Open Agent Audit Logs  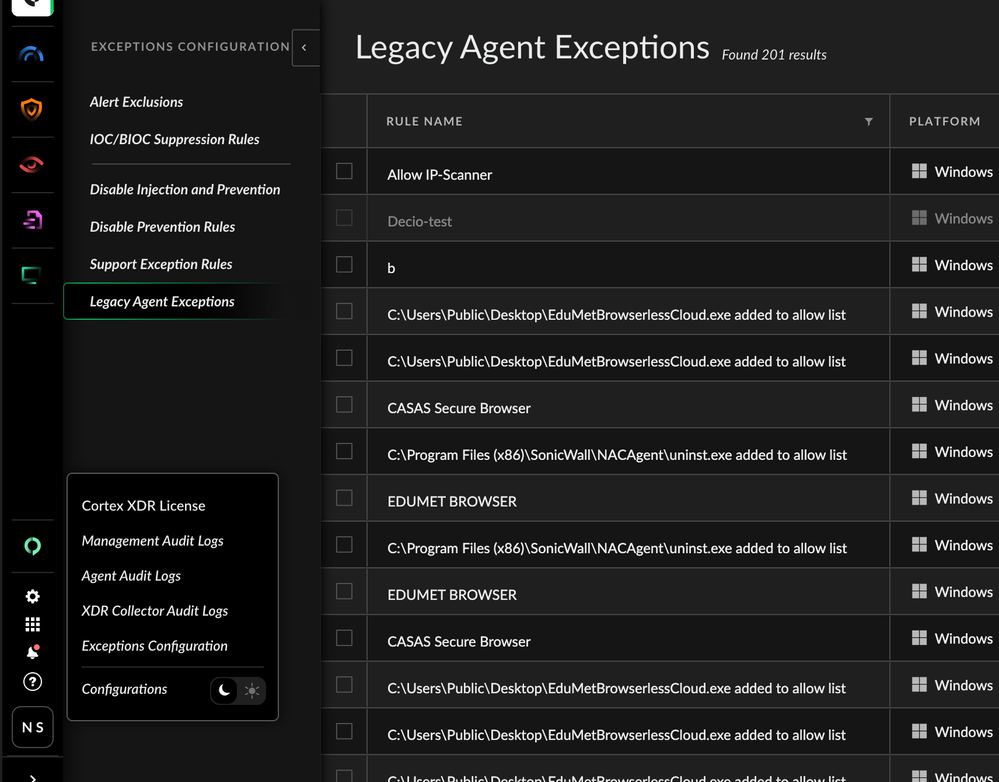coord(131,576)
